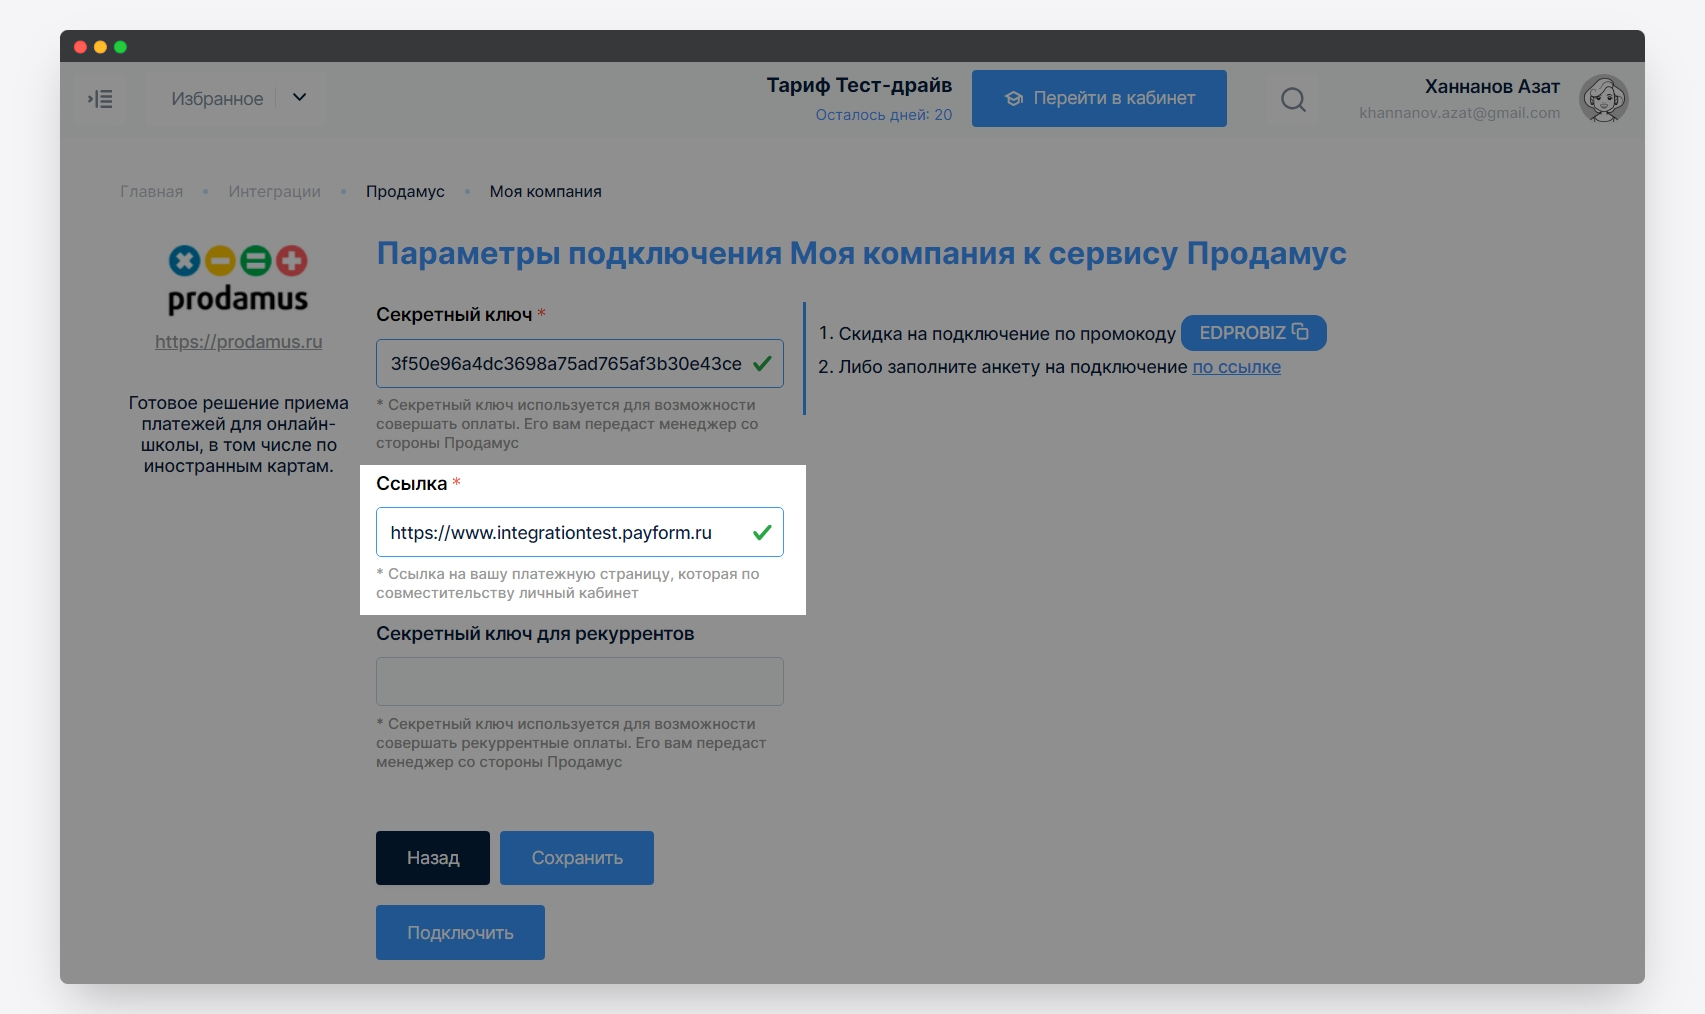Open the user avatar profile picture
Image resolution: width=1705 pixels, height=1014 pixels.
coord(1603,99)
